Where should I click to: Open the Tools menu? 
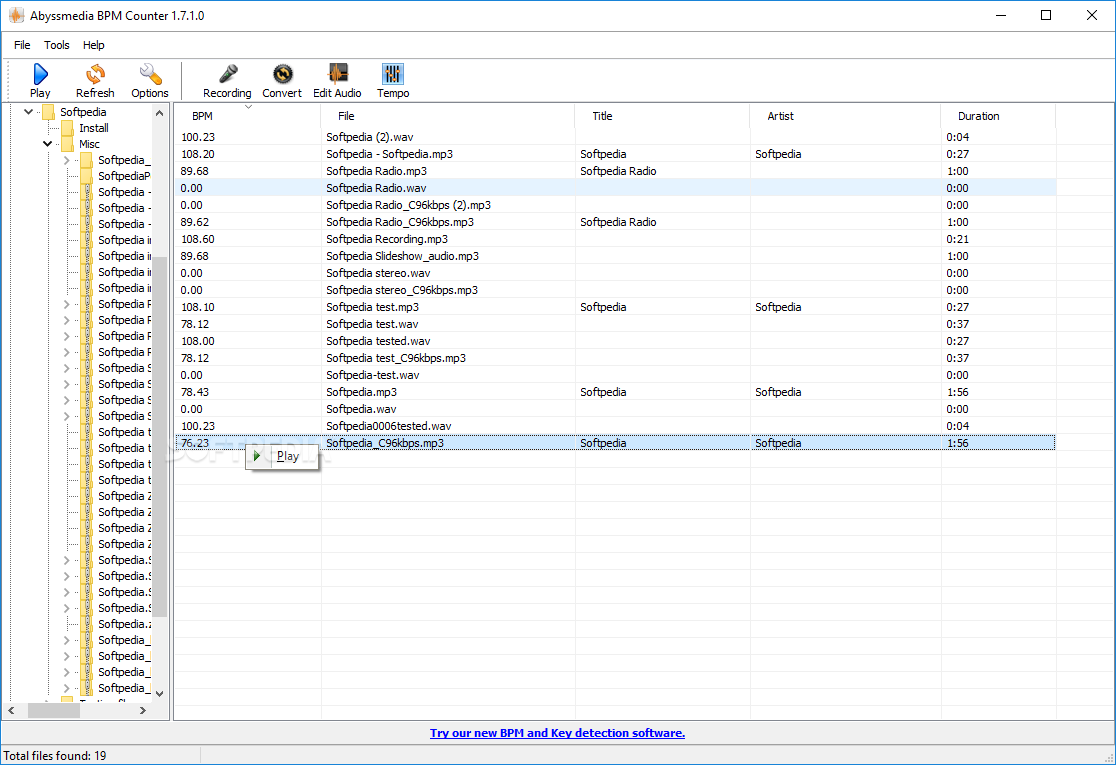coord(56,45)
